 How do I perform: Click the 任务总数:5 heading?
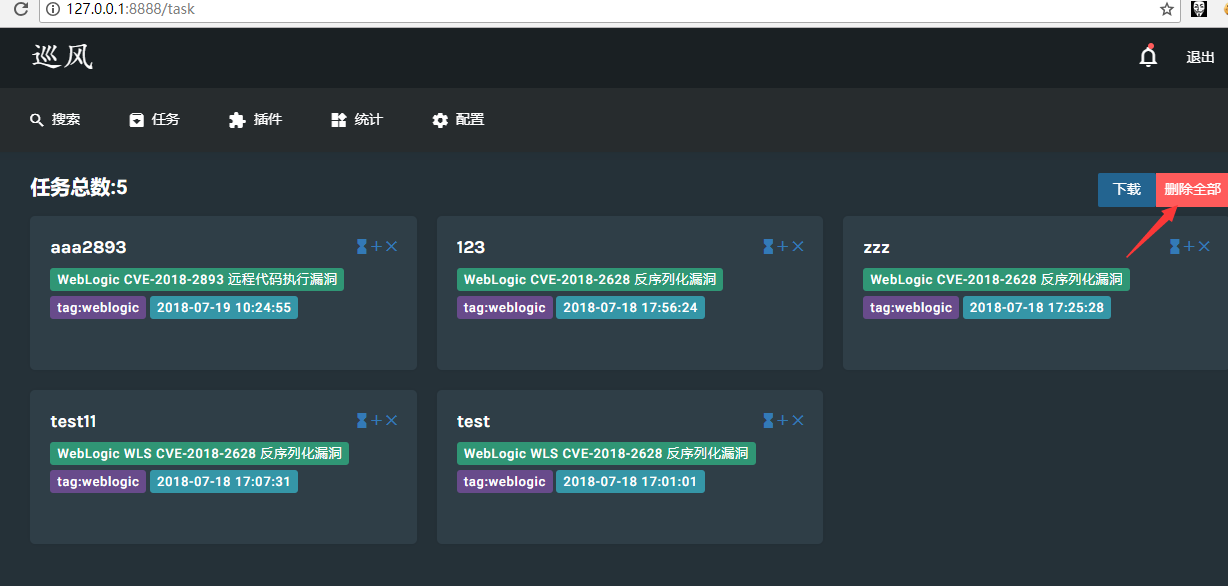coord(79,187)
